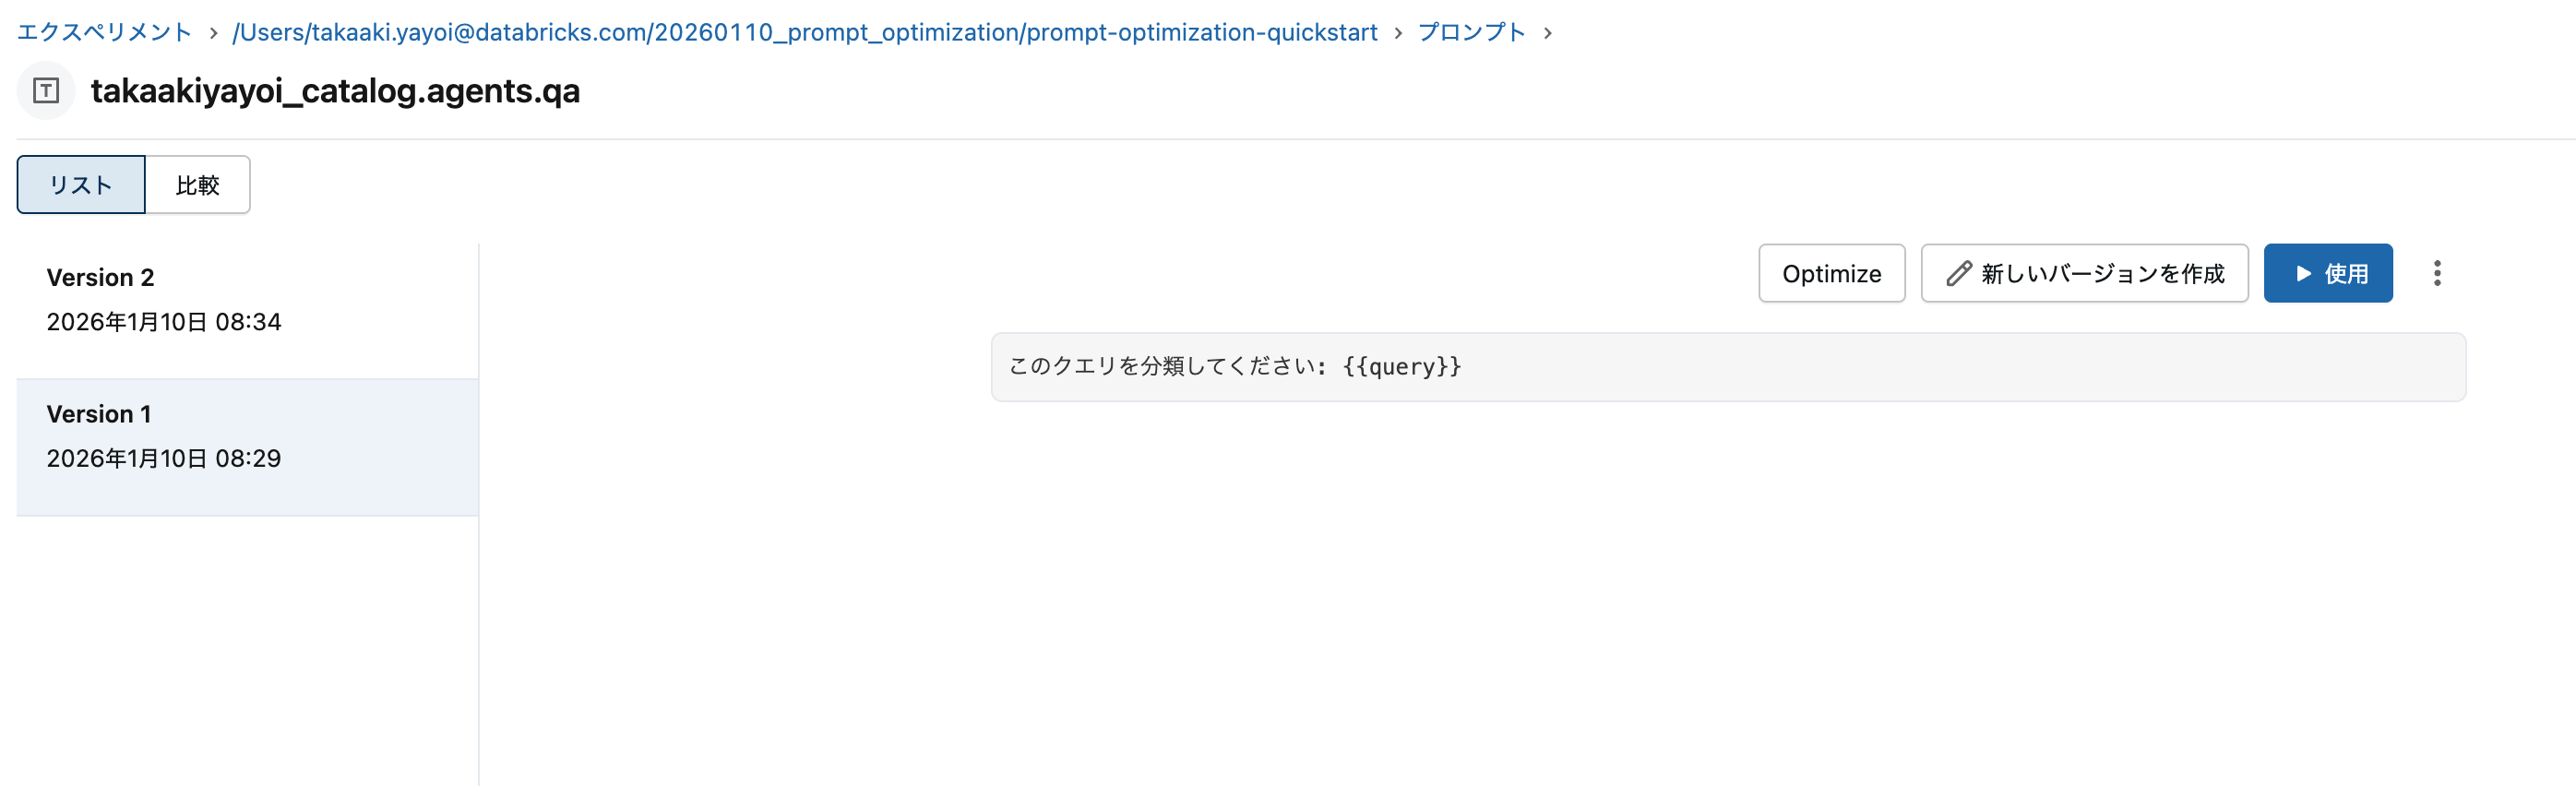Switch to the 比較 view toggle
This screenshot has height=786, width=2576.
point(197,184)
